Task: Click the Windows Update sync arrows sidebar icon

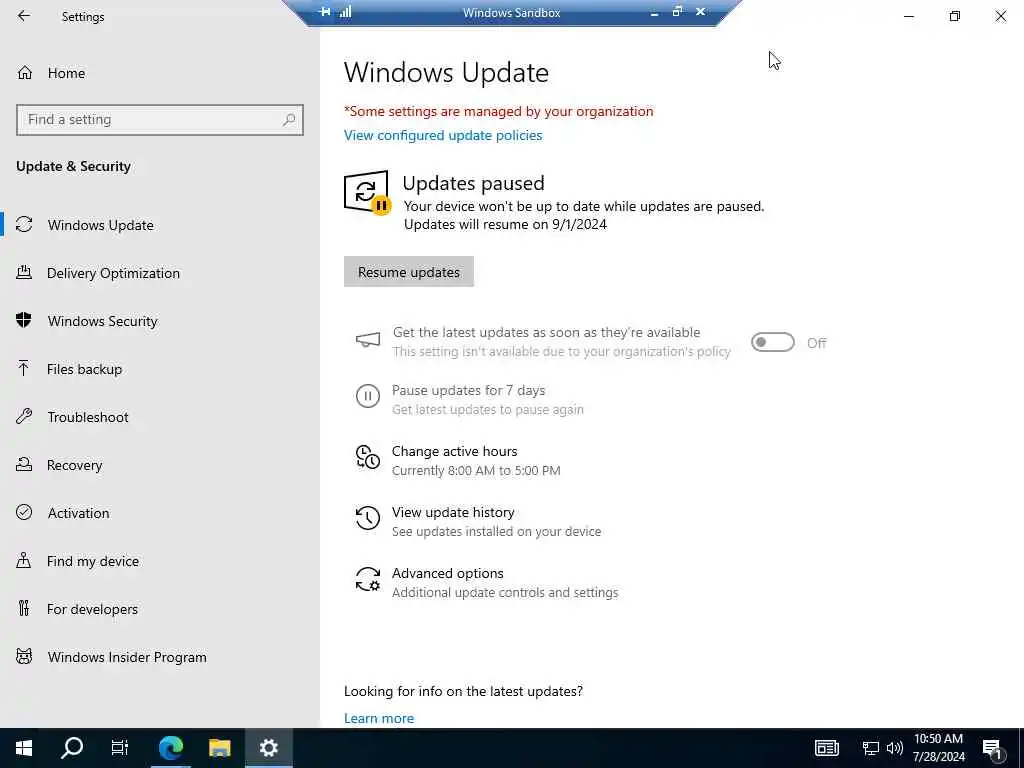Action: click(24, 225)
